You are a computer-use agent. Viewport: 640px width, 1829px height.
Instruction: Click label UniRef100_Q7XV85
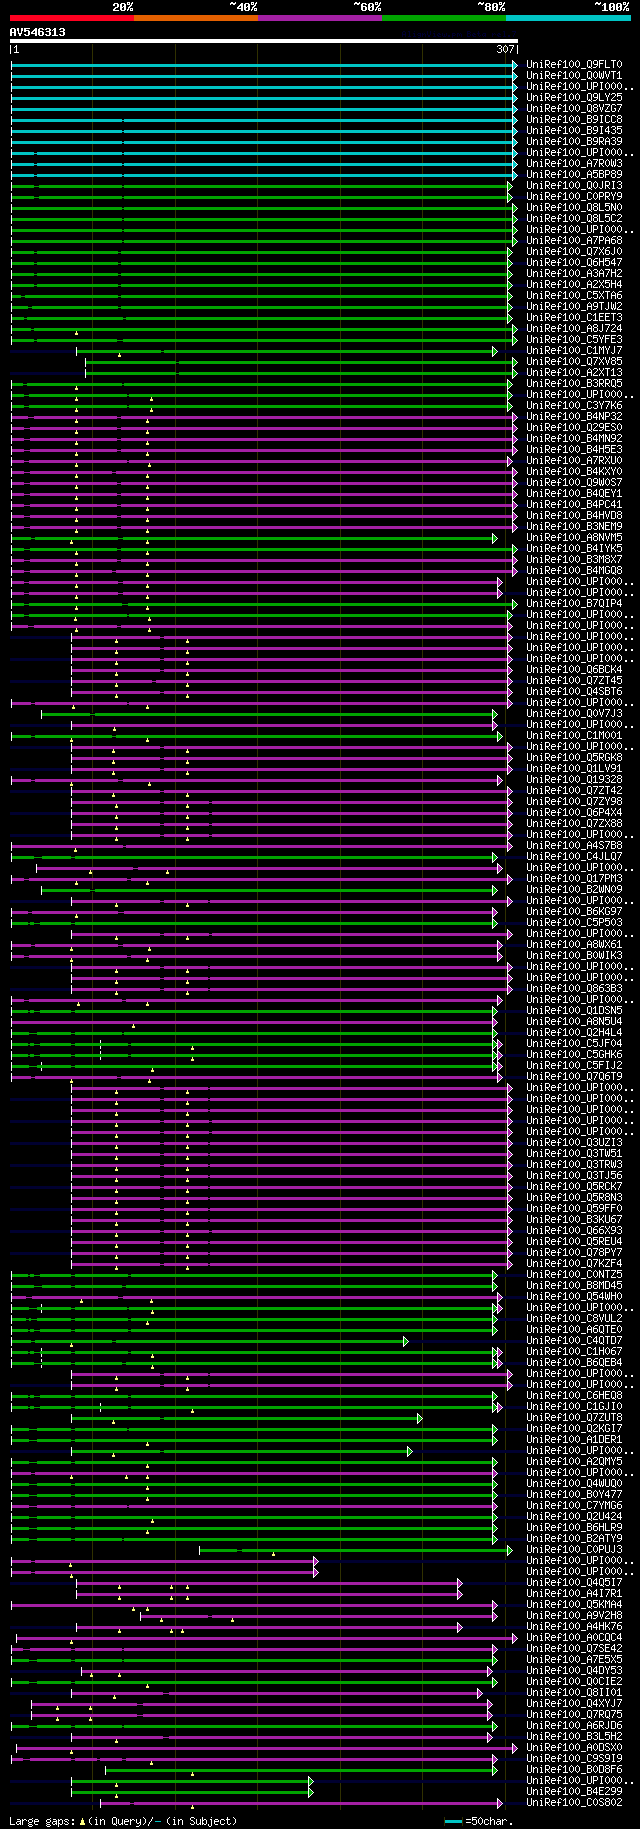point(574,362)
